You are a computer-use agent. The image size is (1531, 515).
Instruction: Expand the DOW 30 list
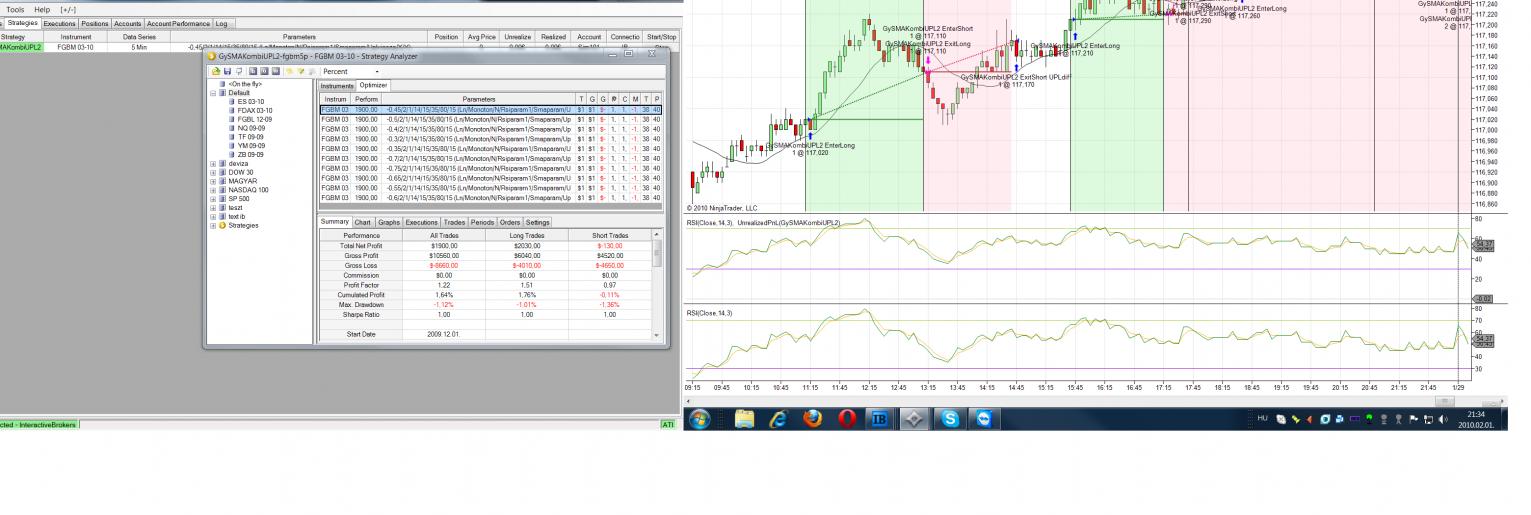(x=213, y=173)
